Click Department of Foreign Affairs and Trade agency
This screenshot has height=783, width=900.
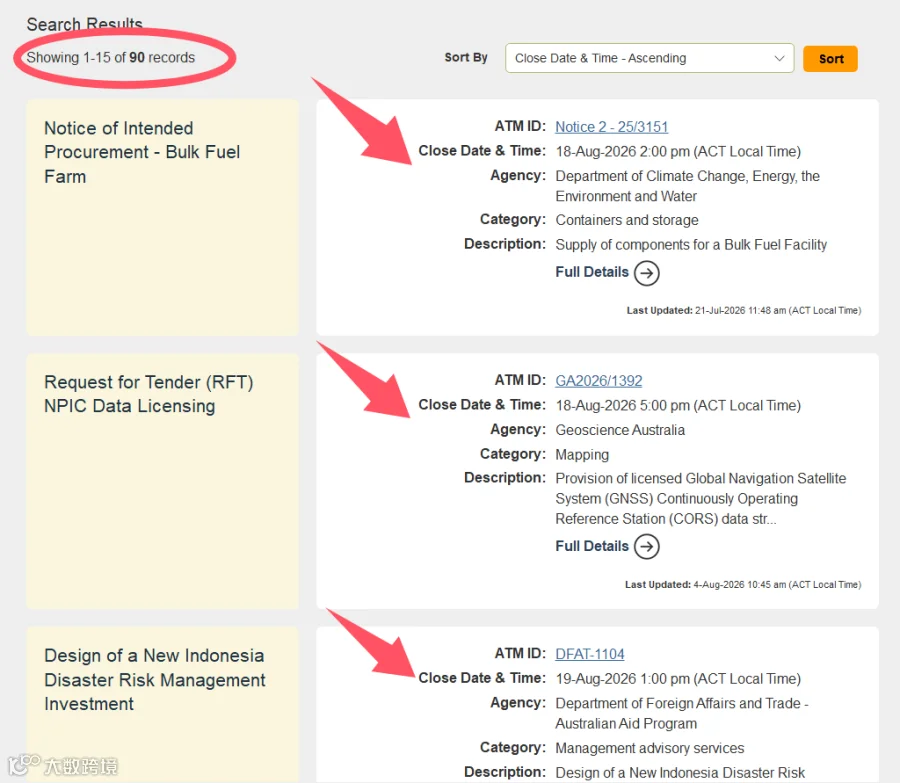[682, 713]
